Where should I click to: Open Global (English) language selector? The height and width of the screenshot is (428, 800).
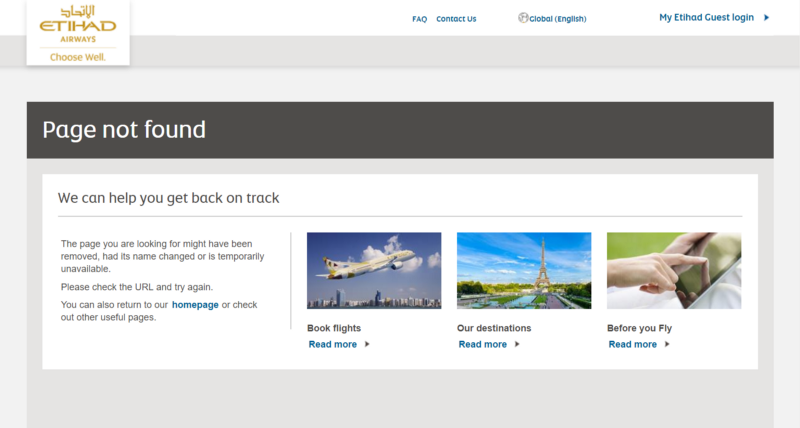point(558,19)
